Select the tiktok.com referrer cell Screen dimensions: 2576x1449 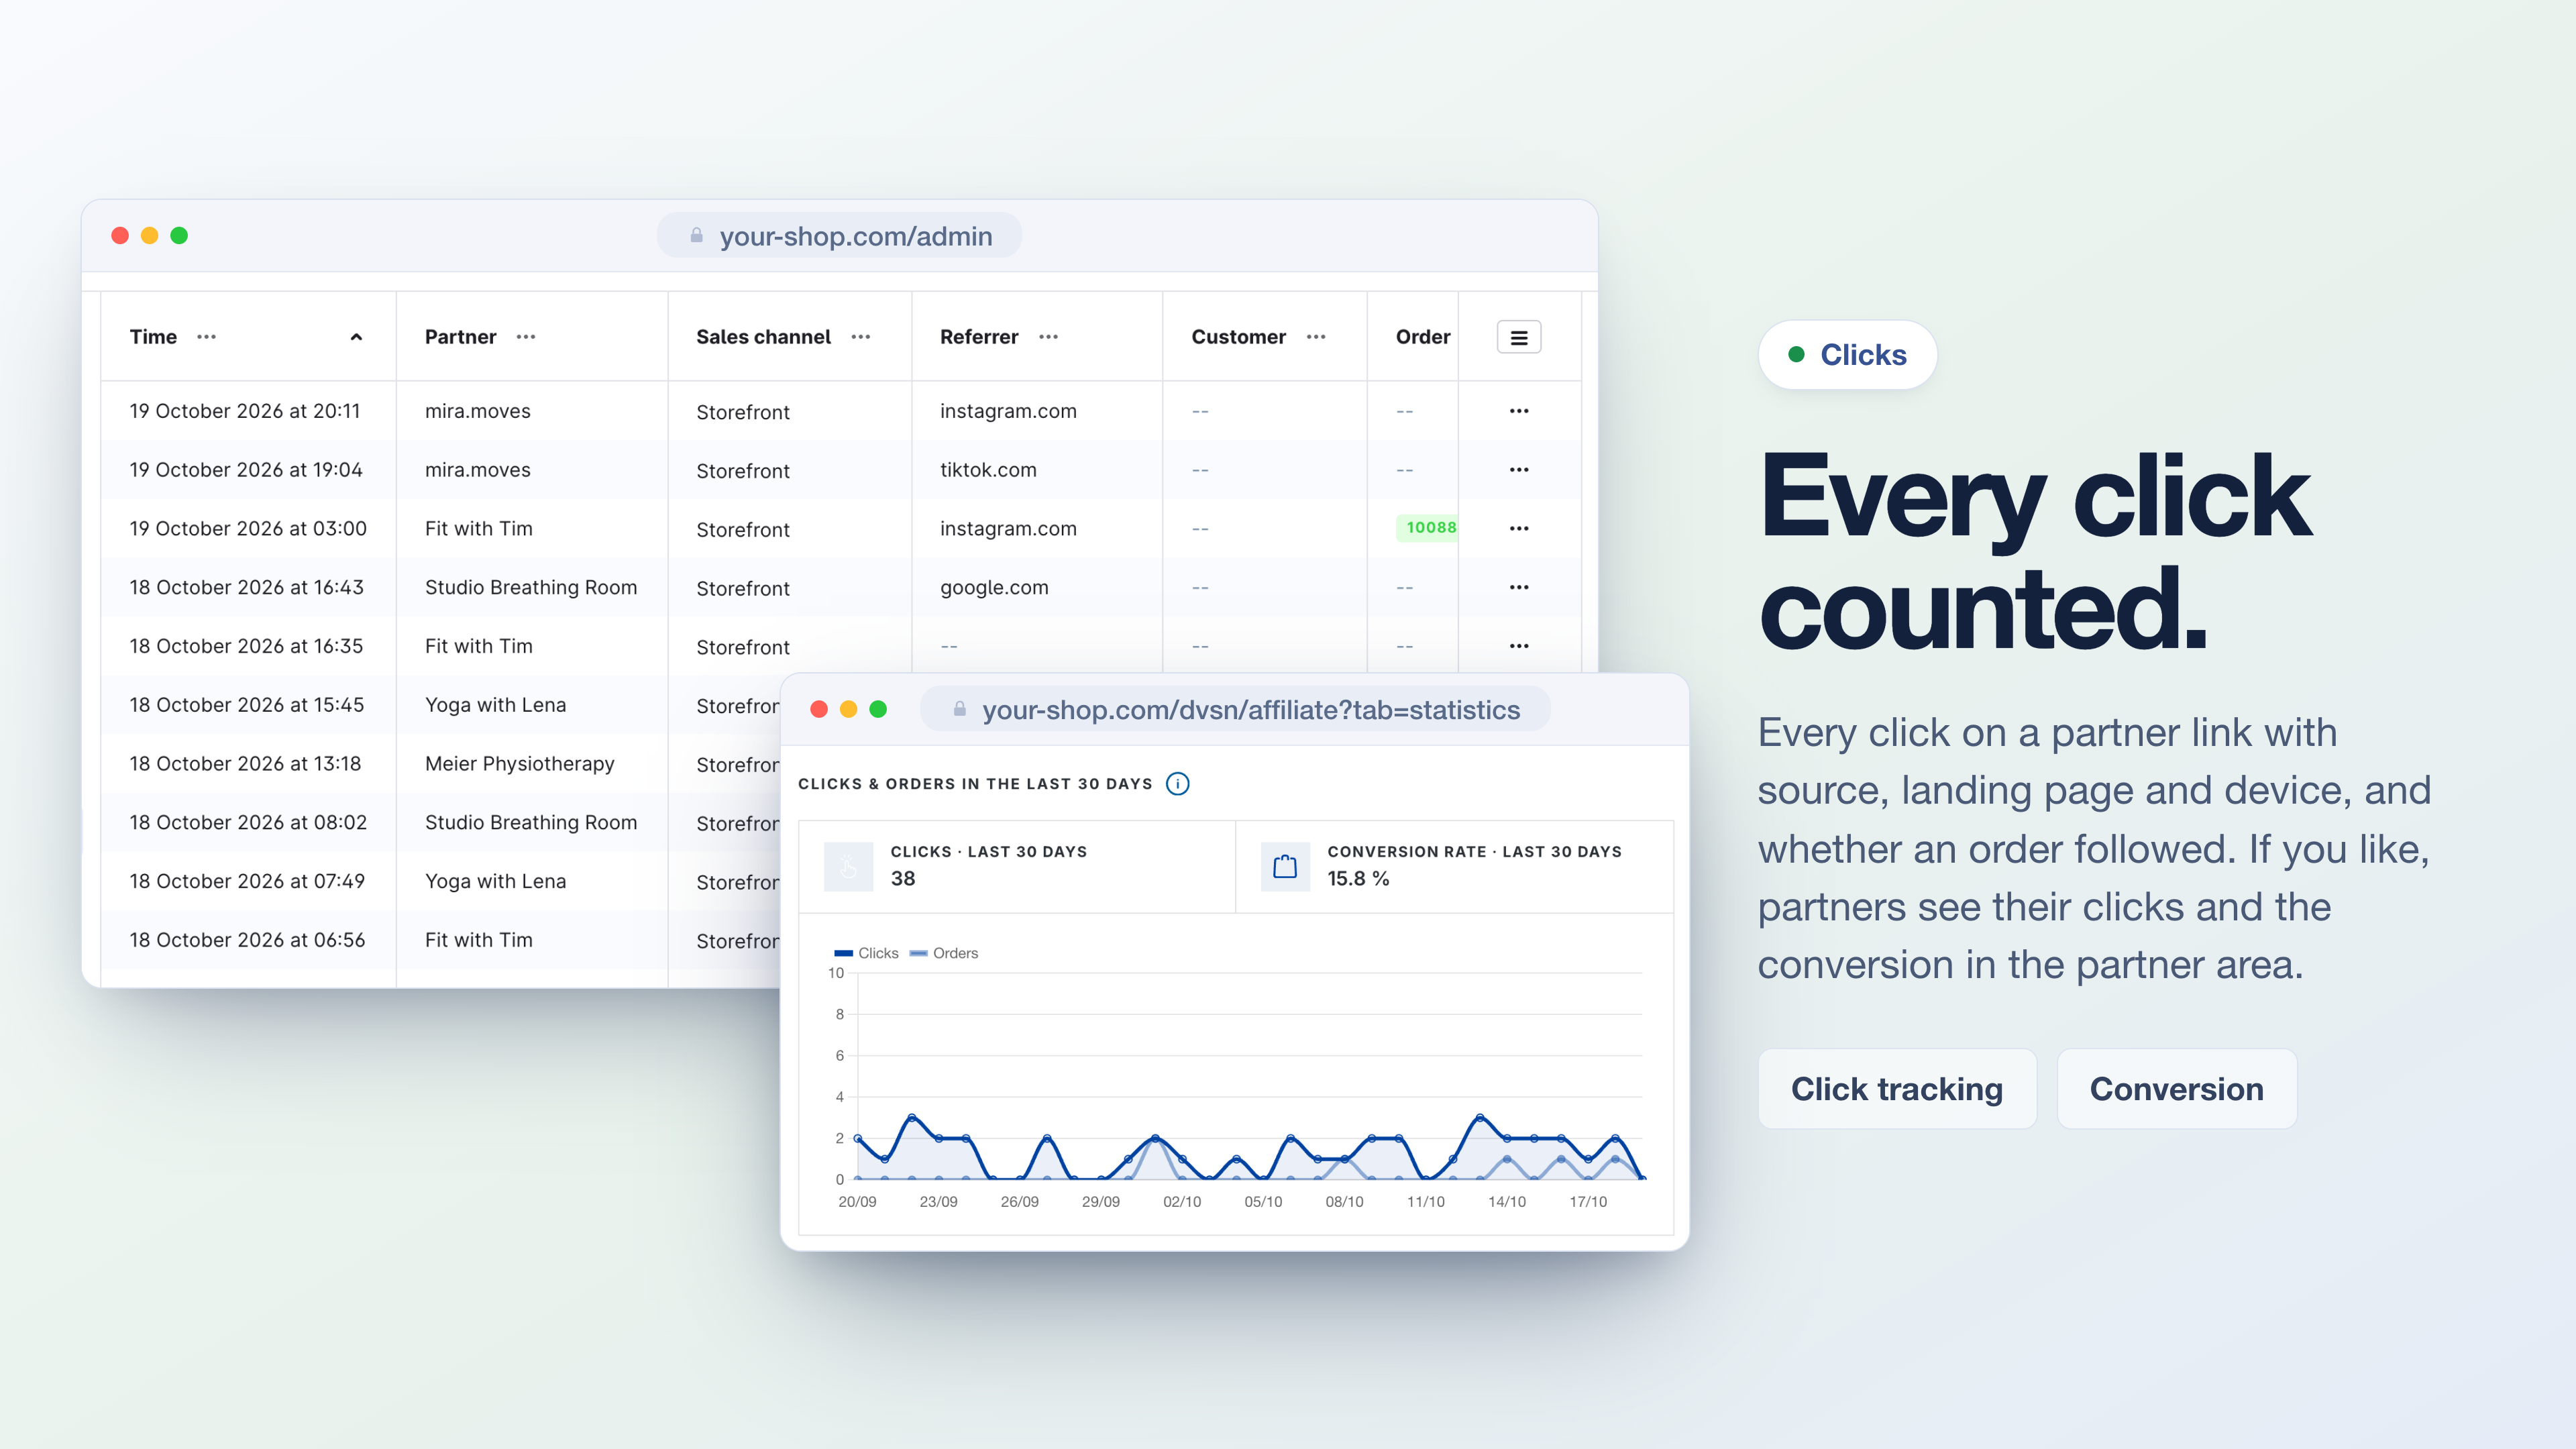(988, 470)
